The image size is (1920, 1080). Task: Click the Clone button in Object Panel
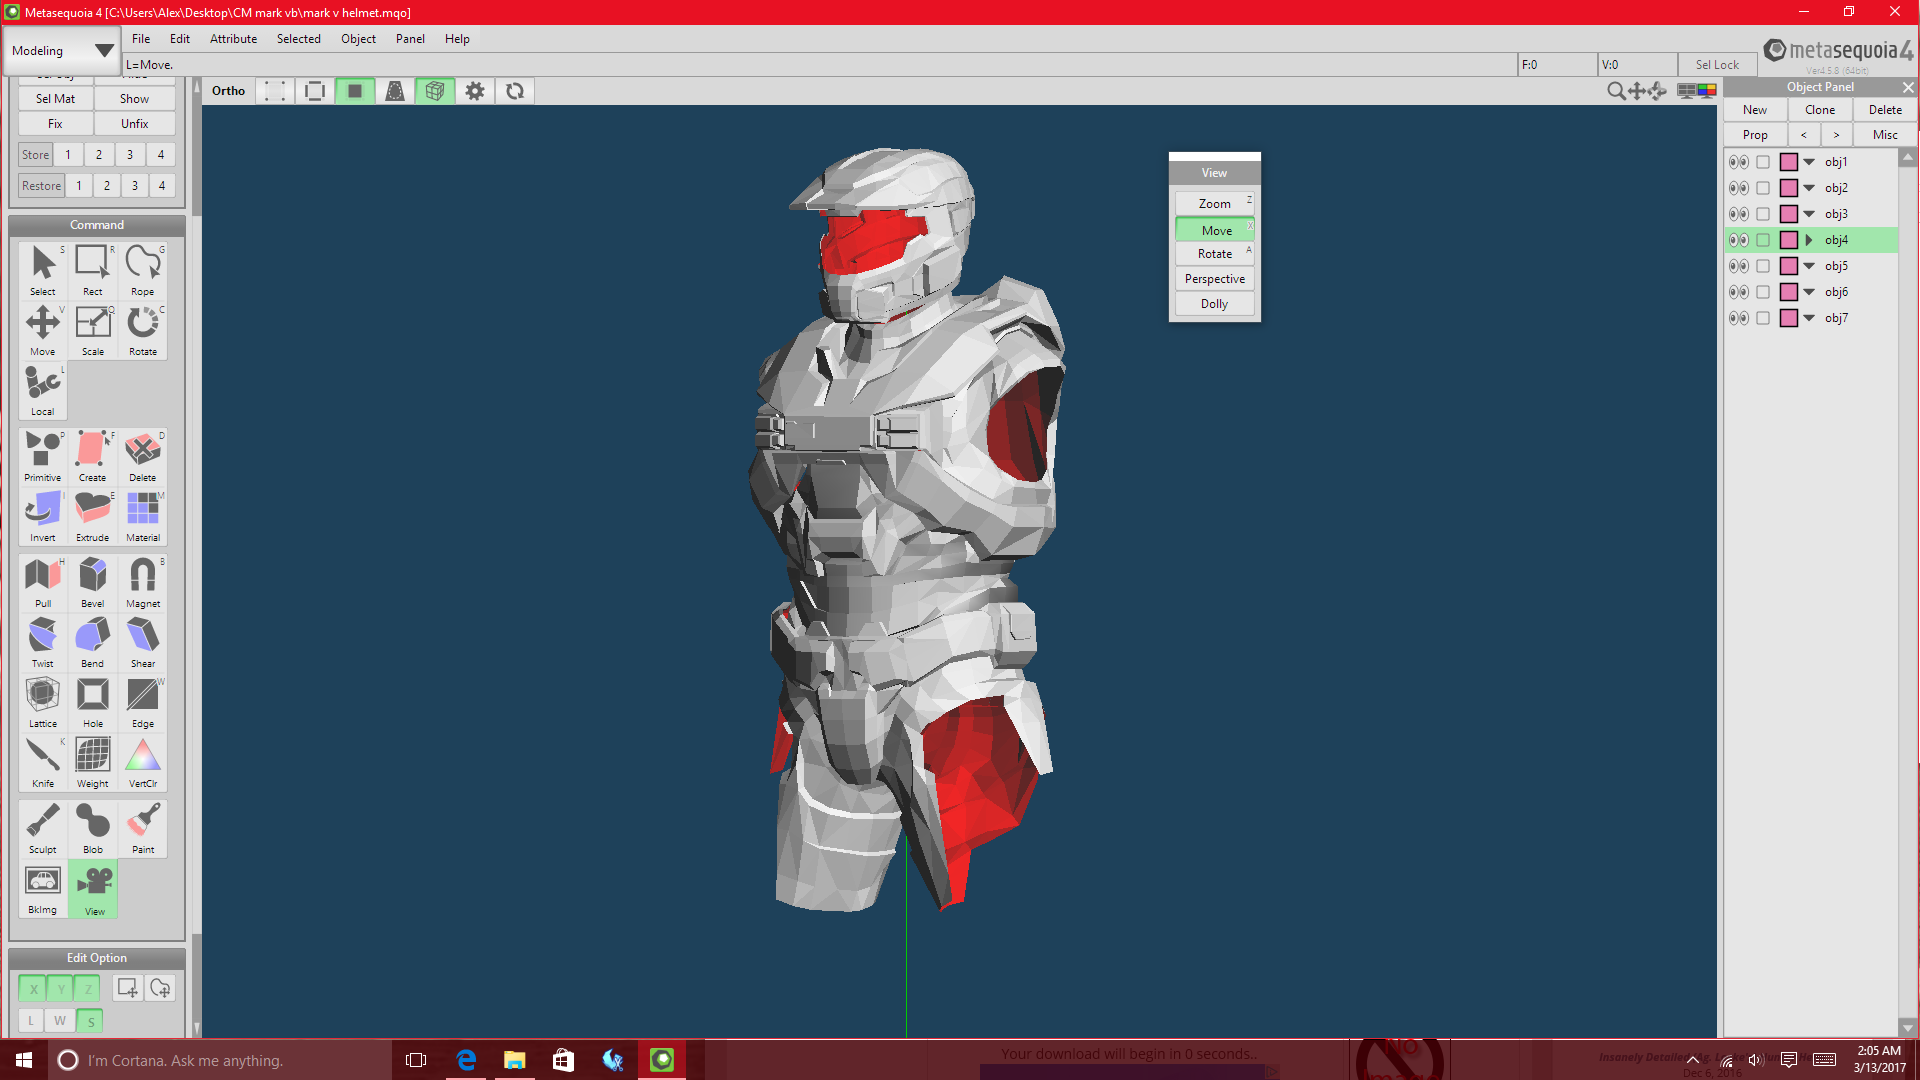(x=1820, y=110)
